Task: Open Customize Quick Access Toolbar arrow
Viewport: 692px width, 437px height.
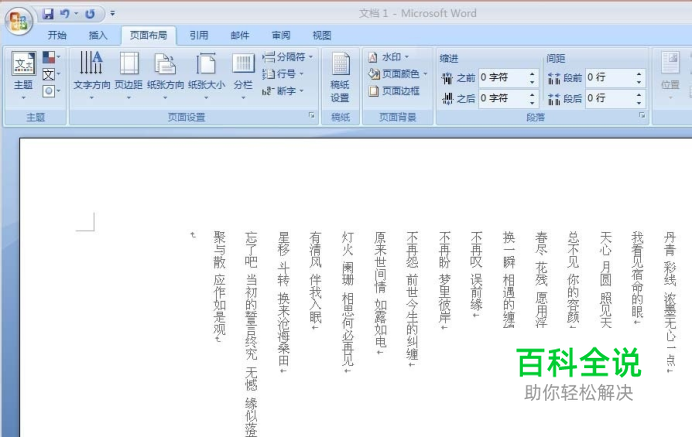Action: [x=113, y=14]
